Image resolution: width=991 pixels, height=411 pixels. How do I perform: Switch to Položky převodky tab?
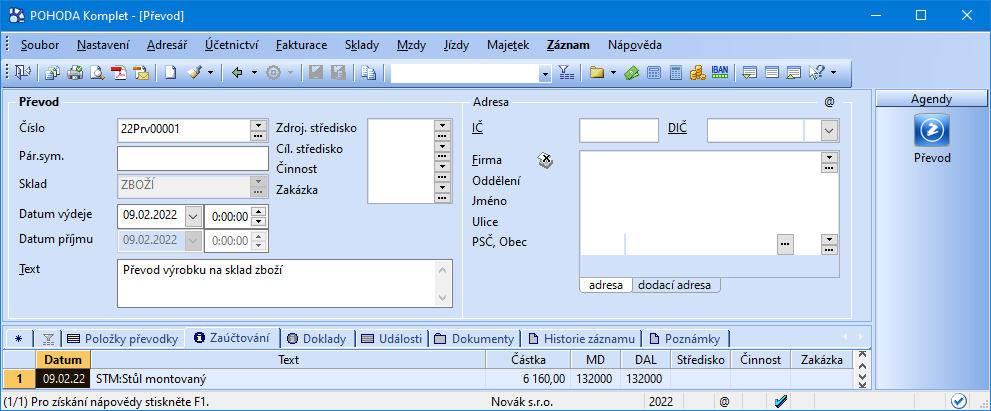(125, 339)
